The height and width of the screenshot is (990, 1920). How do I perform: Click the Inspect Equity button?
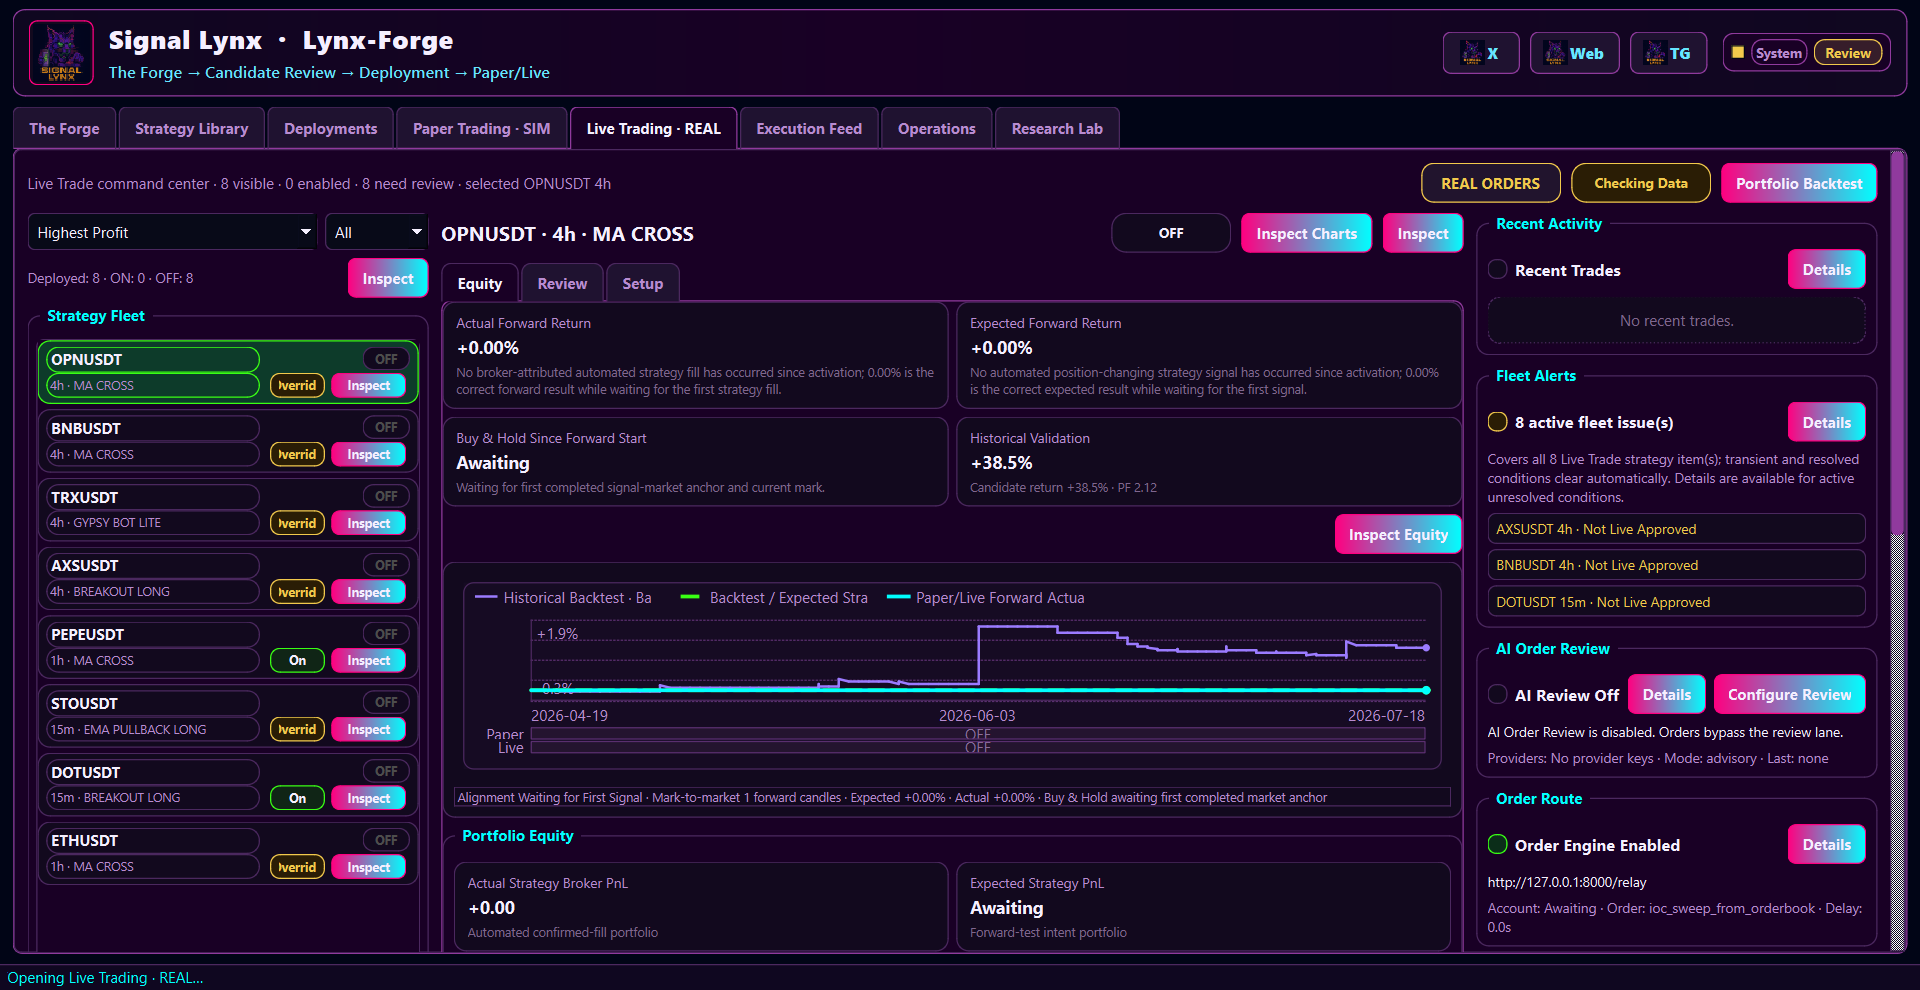[1398, 534]
